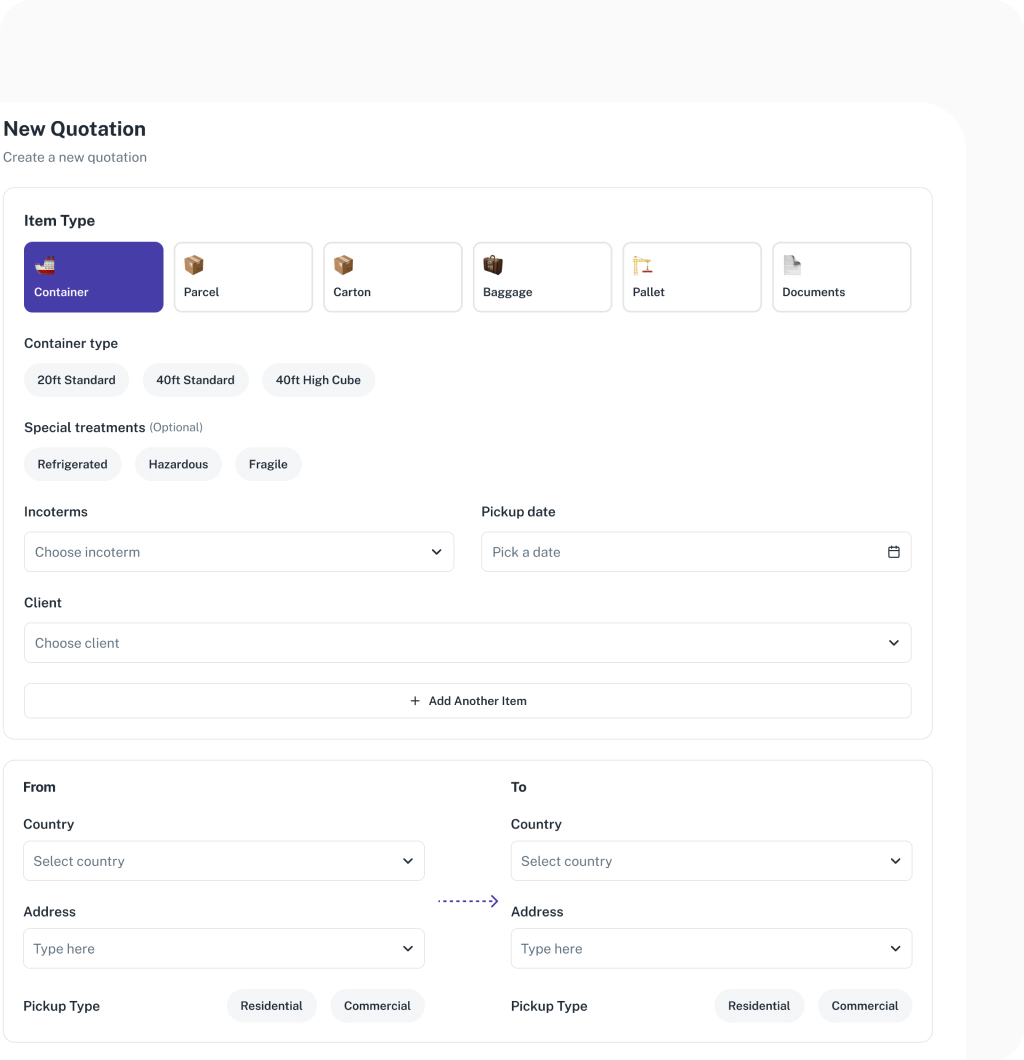Click the Documents page icon

792,264
